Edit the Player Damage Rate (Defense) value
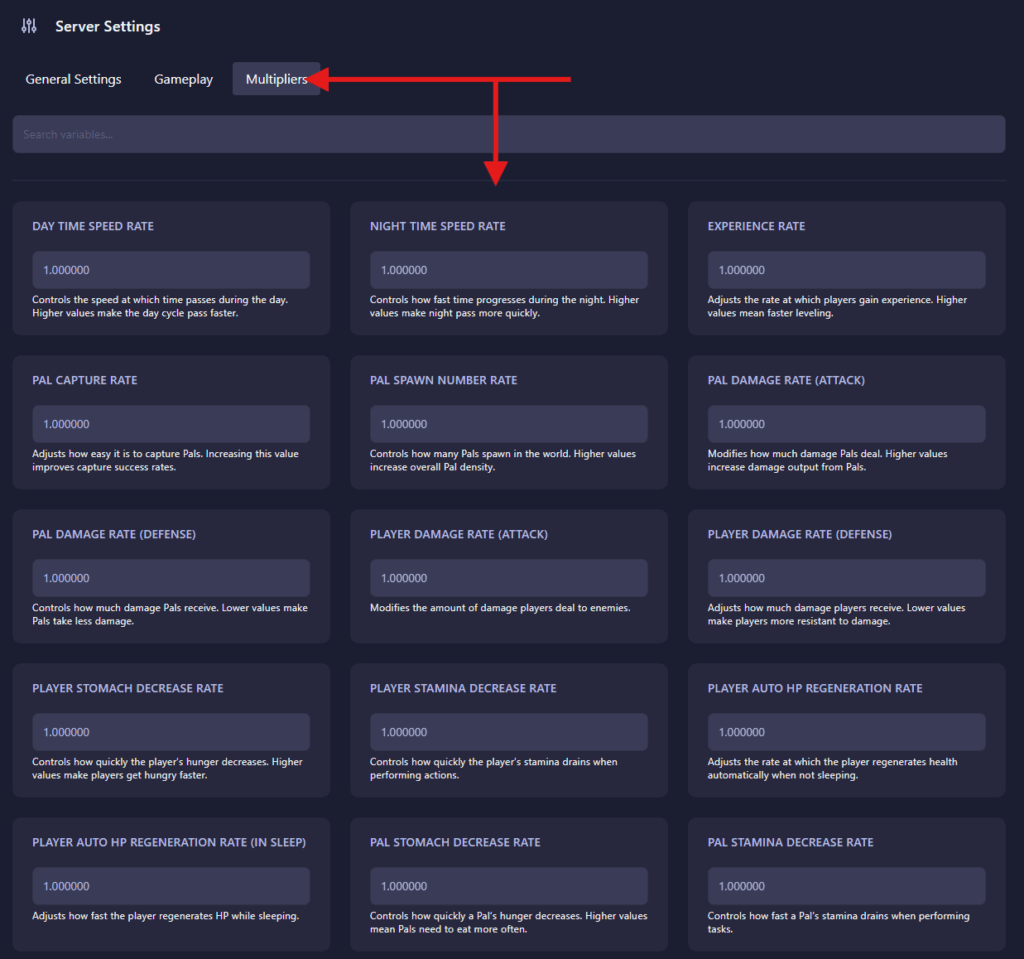1024x959 pixels. pos(846,578)
